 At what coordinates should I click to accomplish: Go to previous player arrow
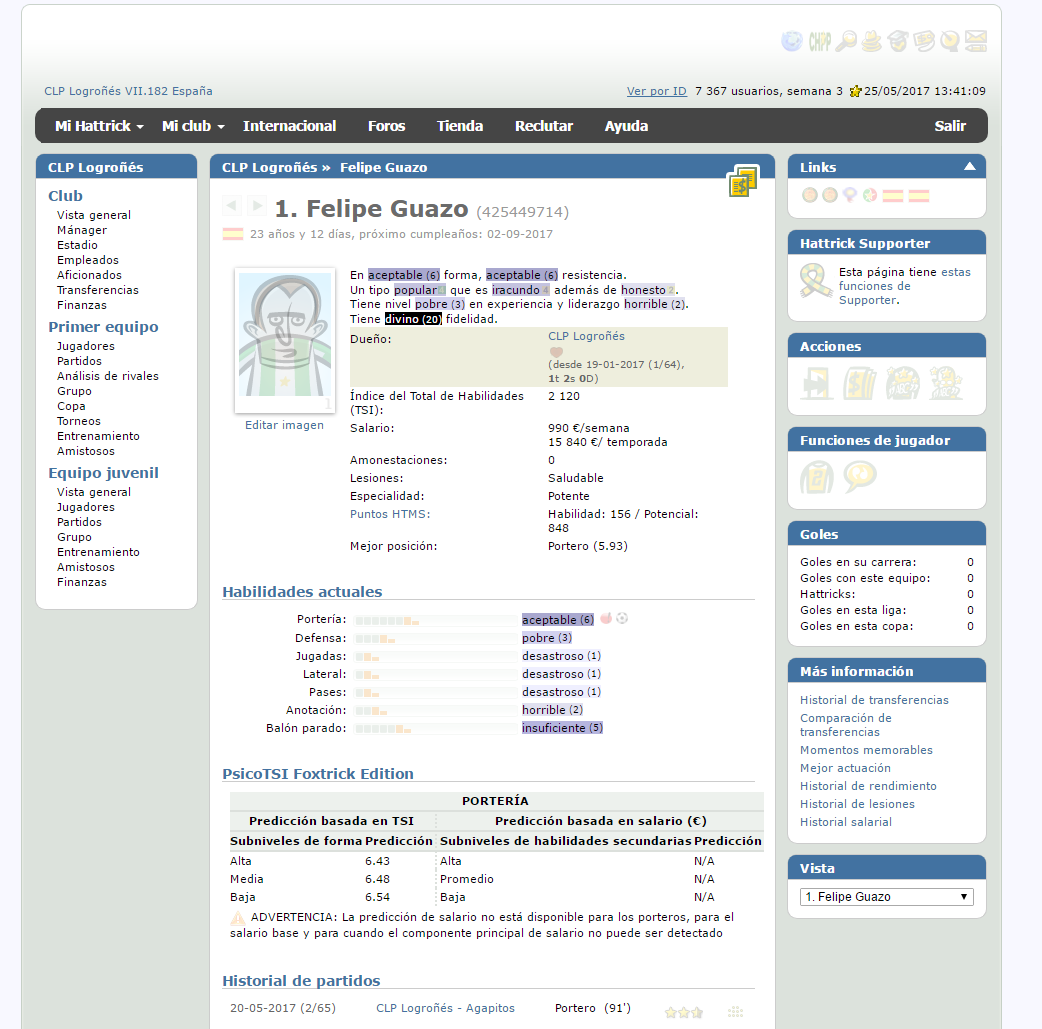click(231, 205)
